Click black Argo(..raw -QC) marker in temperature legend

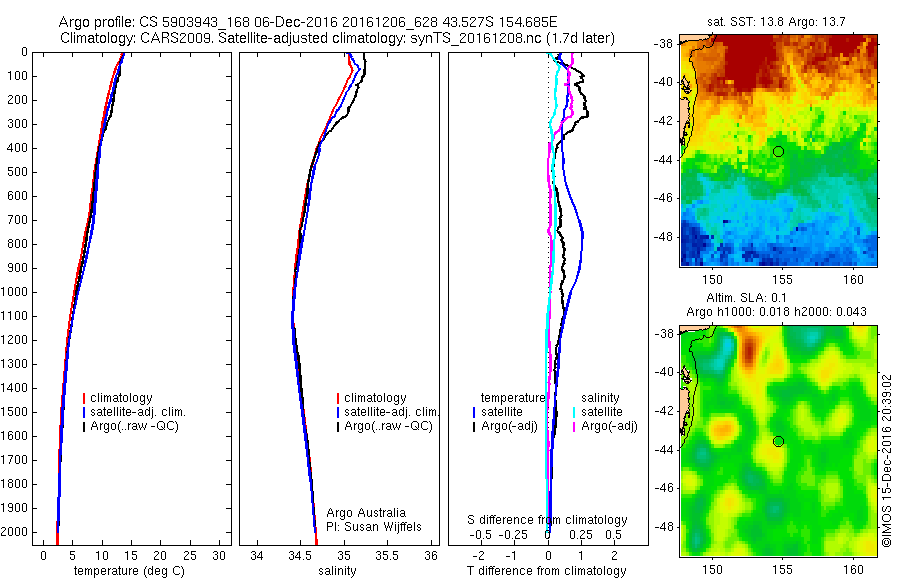[84, 426]
